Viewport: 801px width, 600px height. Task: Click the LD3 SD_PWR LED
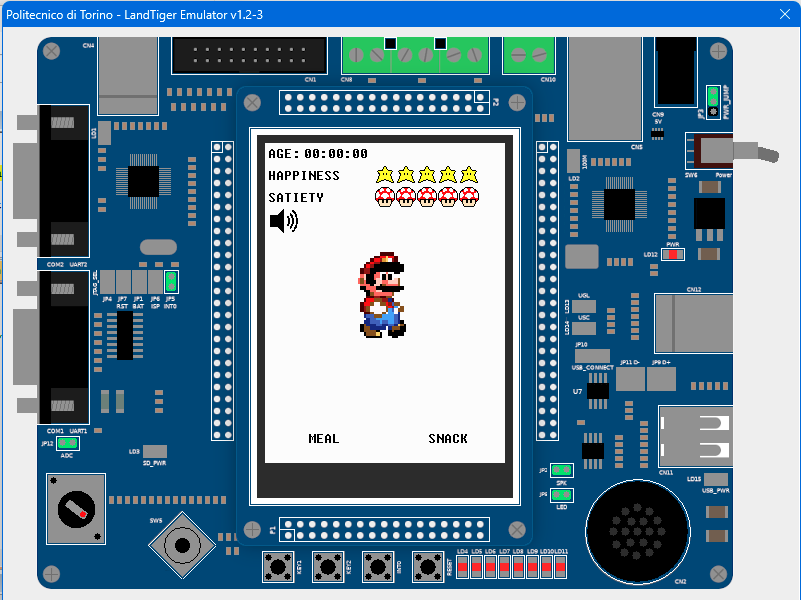(155, 451)
